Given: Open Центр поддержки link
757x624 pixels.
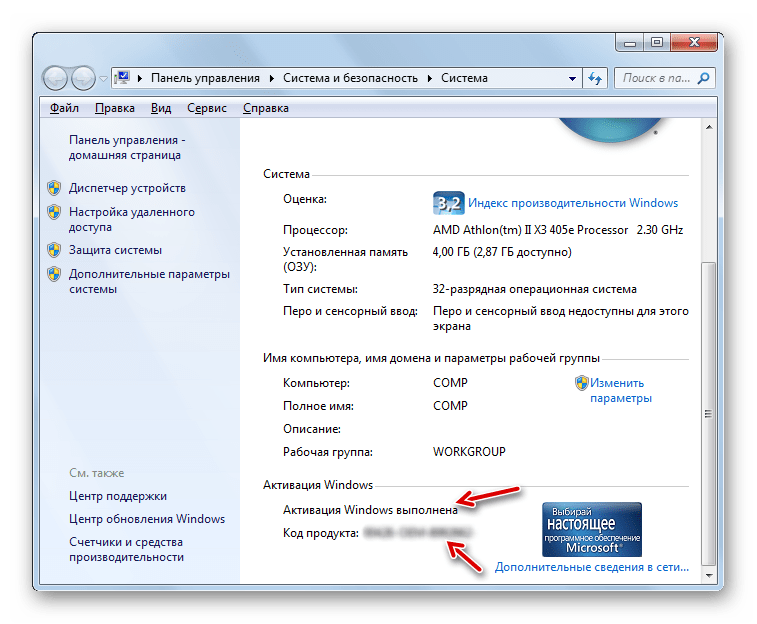Looking at the screenshot, I should click(118, 496).
